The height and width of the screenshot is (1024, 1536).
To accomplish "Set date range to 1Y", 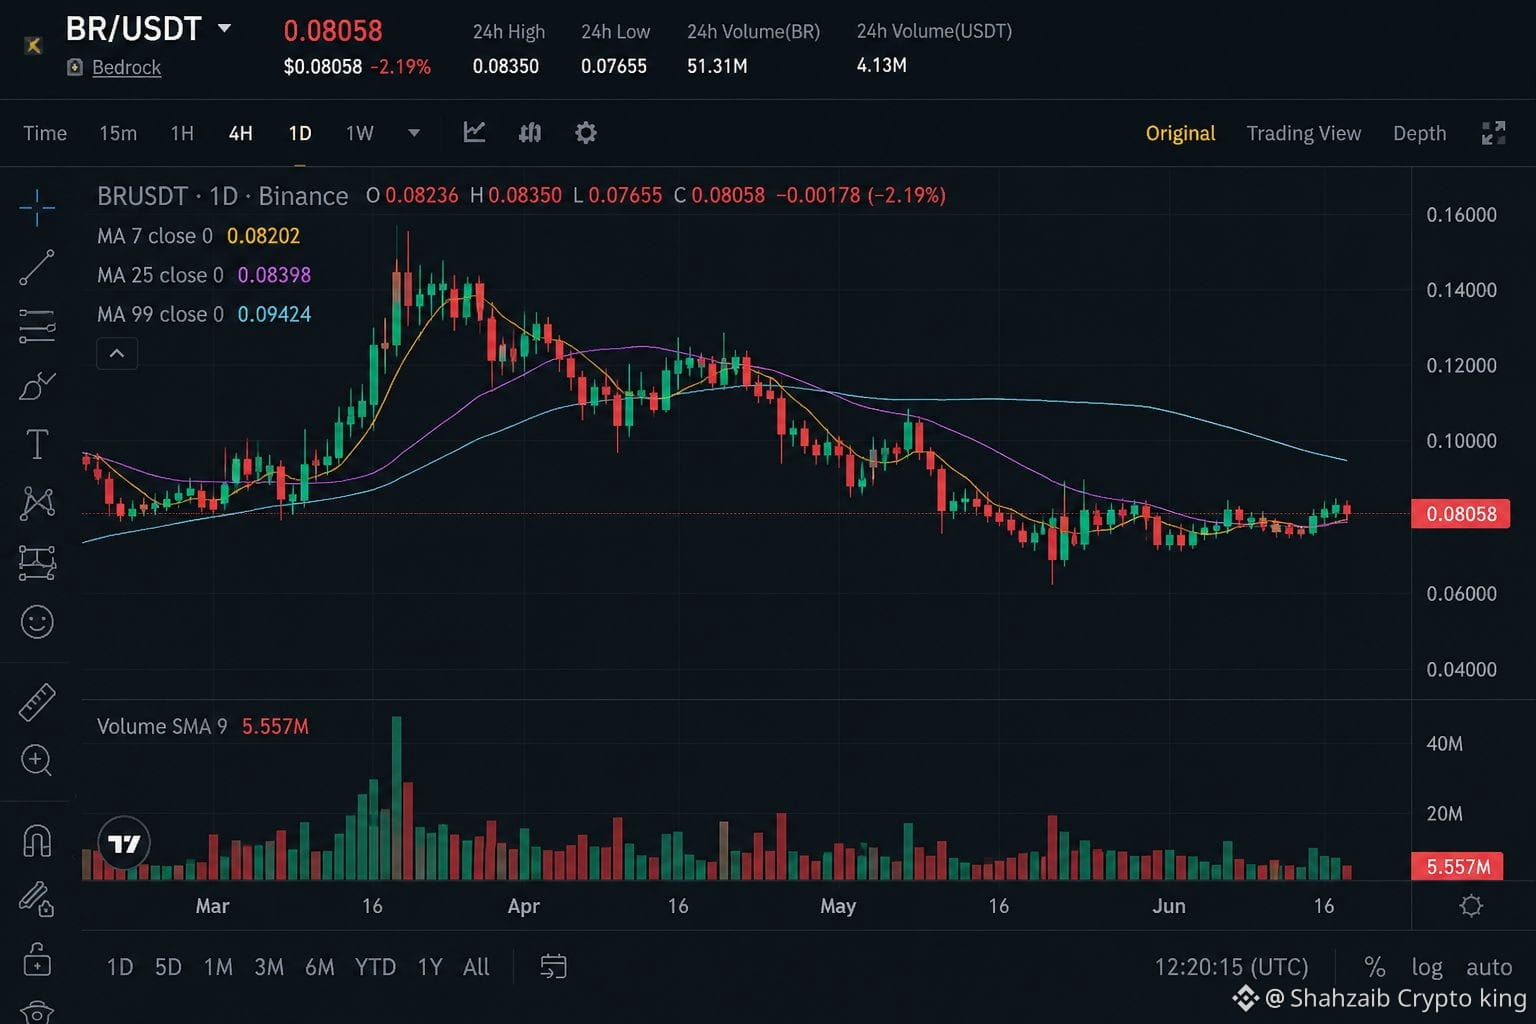I will (430, 967).
